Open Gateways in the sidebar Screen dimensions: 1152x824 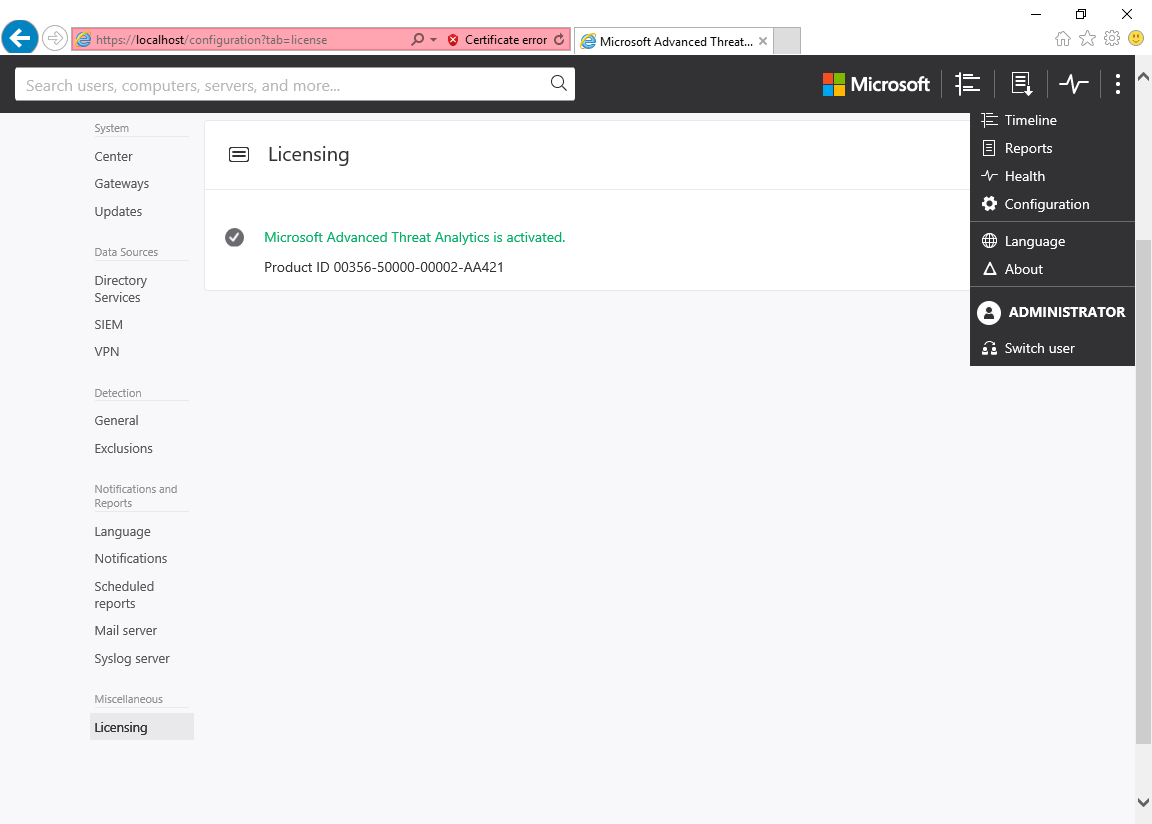121,184
